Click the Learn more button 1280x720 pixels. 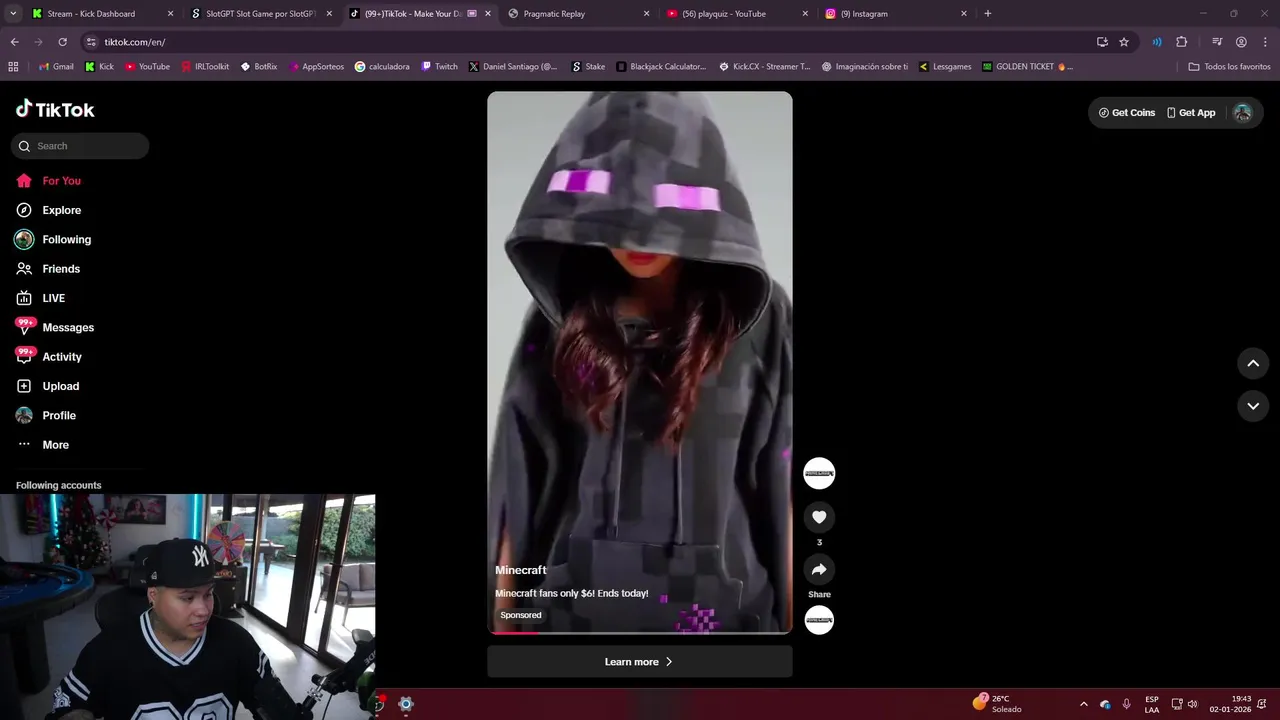[640, 662]
